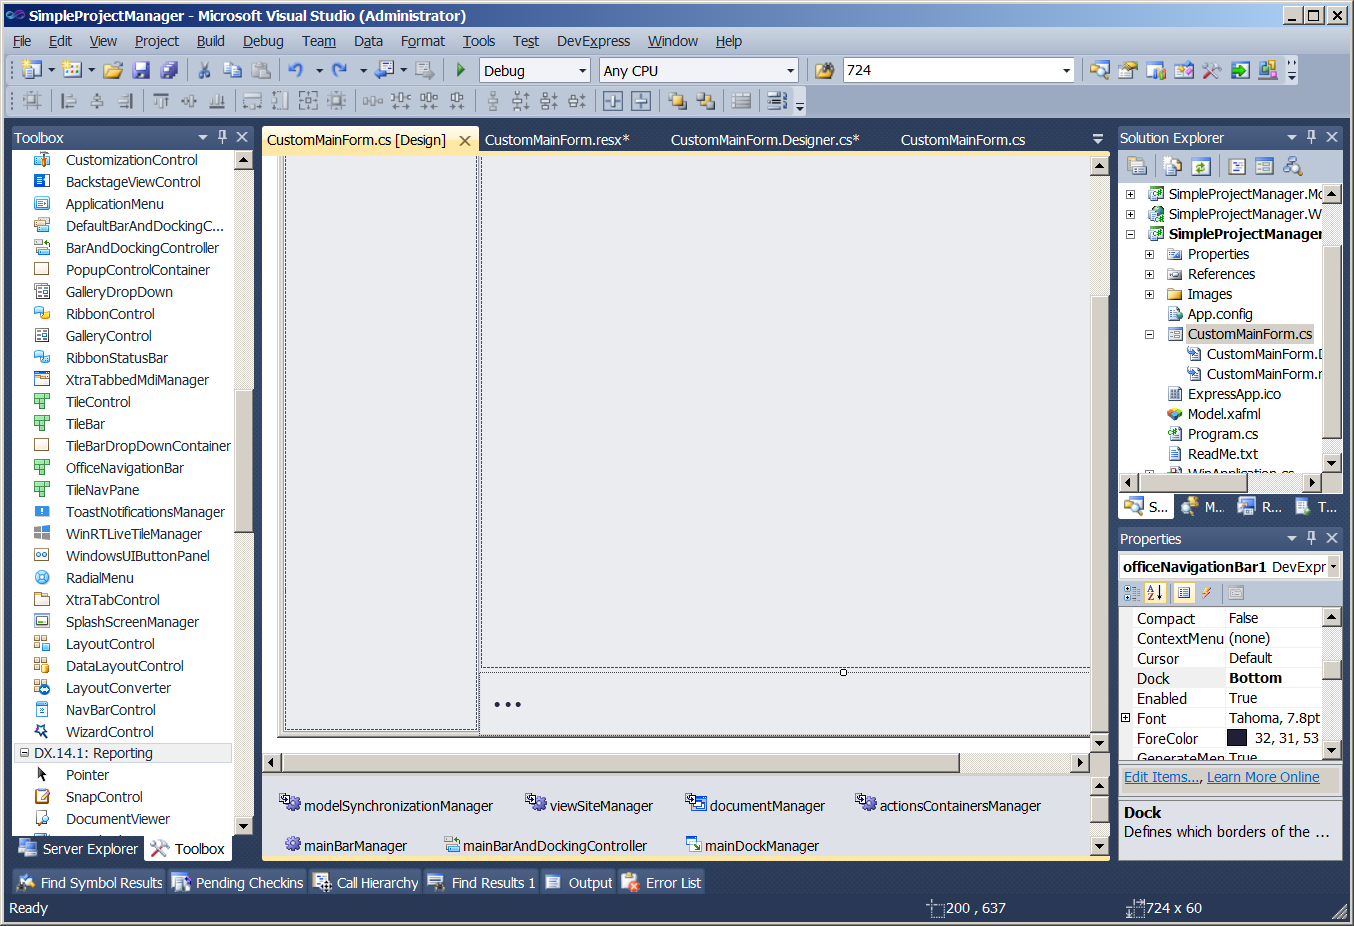Open officeNavigationBar1 object selector dropdown

1333,567
